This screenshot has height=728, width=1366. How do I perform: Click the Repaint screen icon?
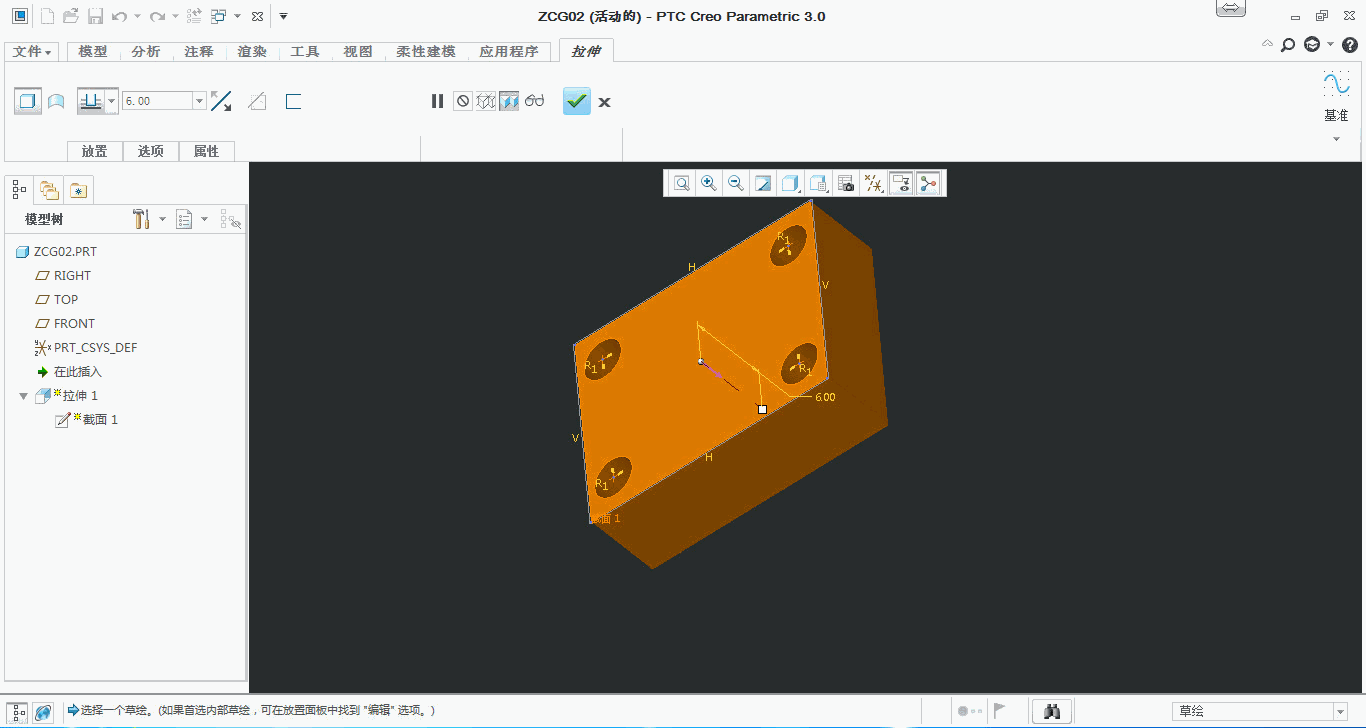[763, 183]
